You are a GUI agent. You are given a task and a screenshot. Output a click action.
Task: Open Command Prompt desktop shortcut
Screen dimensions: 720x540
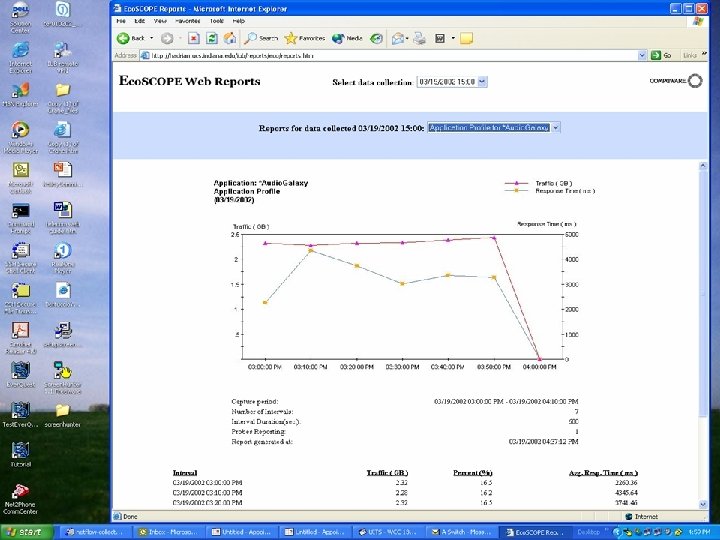point(21,218)
